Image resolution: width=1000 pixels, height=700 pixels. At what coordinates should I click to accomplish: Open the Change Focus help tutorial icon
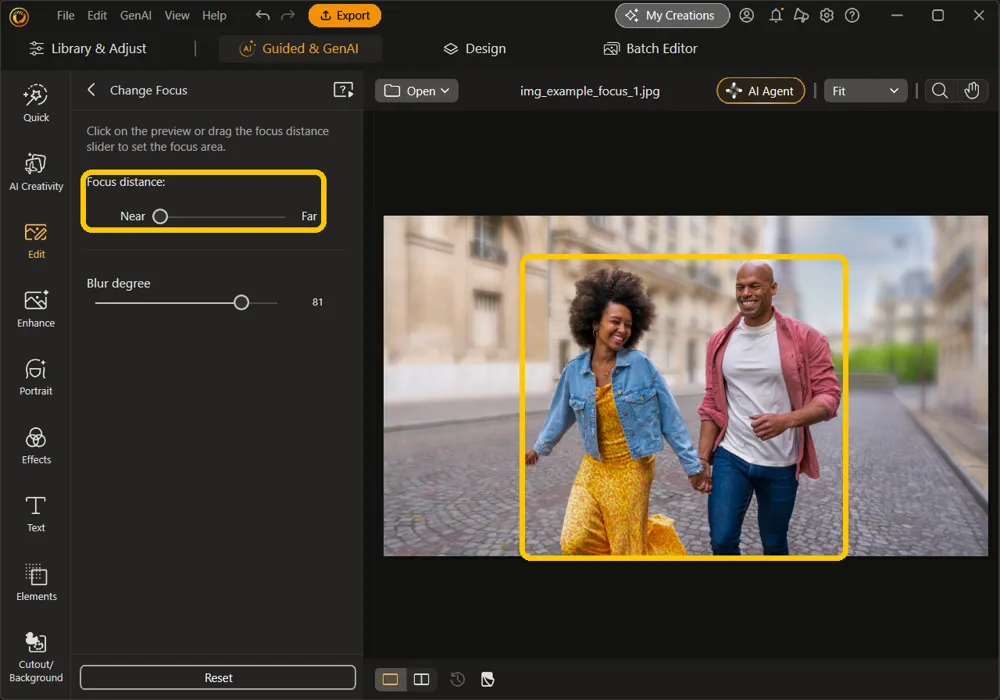pyautogui.click(x=343, y=90)
